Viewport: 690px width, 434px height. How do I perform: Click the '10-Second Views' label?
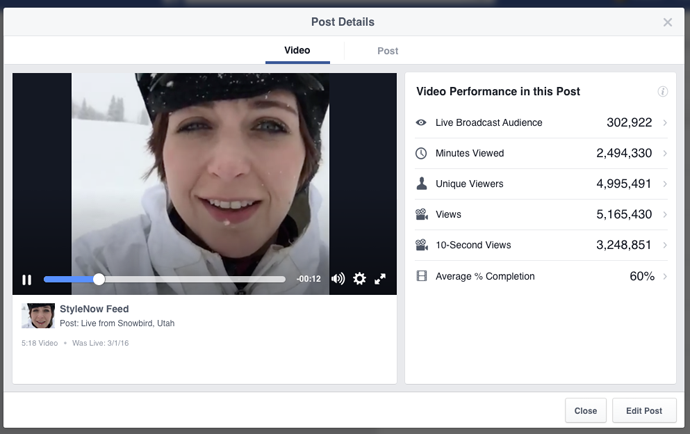pyautogui.click(x=473, y=245)
